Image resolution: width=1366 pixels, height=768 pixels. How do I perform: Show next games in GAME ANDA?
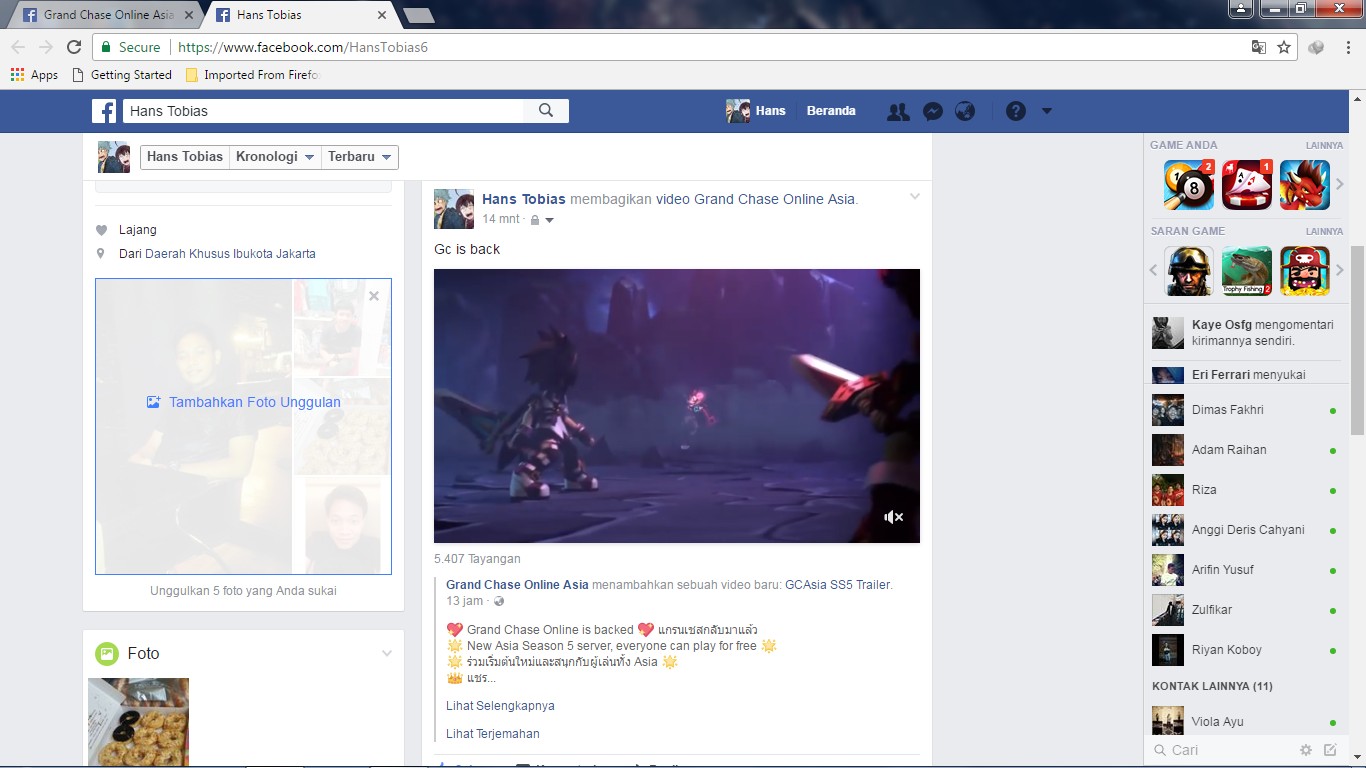coord(1340,185)
